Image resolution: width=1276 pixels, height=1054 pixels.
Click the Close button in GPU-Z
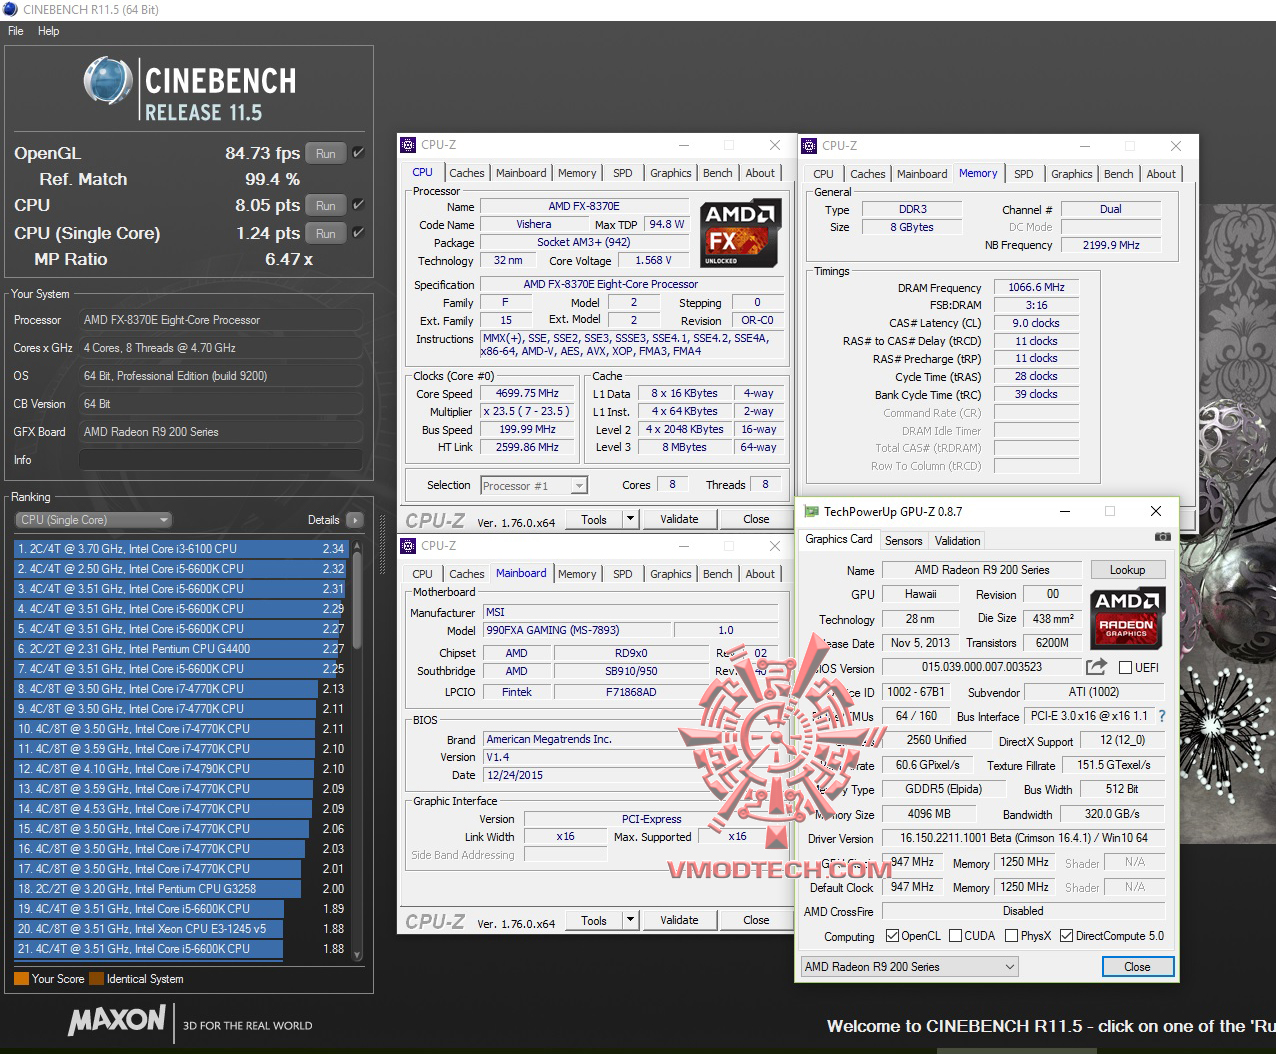point(1137,966)
